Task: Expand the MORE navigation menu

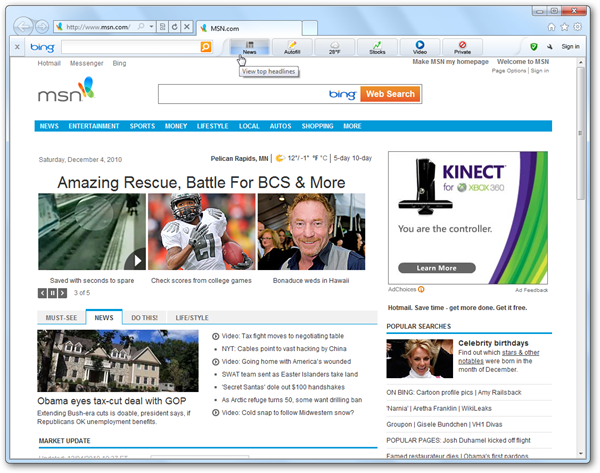Action: click(352, 127)
